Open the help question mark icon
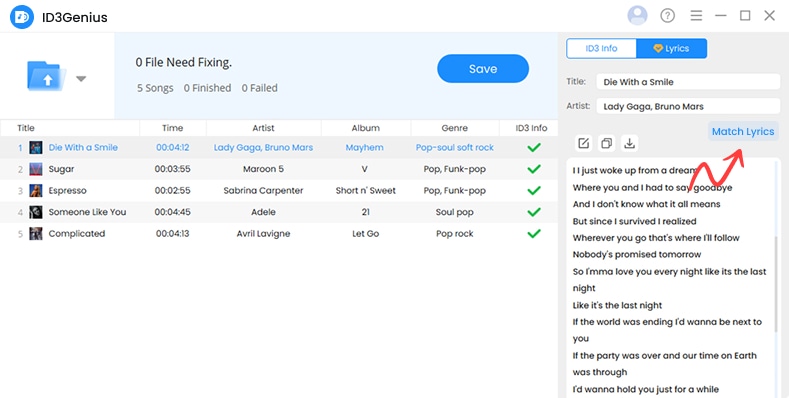The image size is (789, 398). tap(667, 16)
